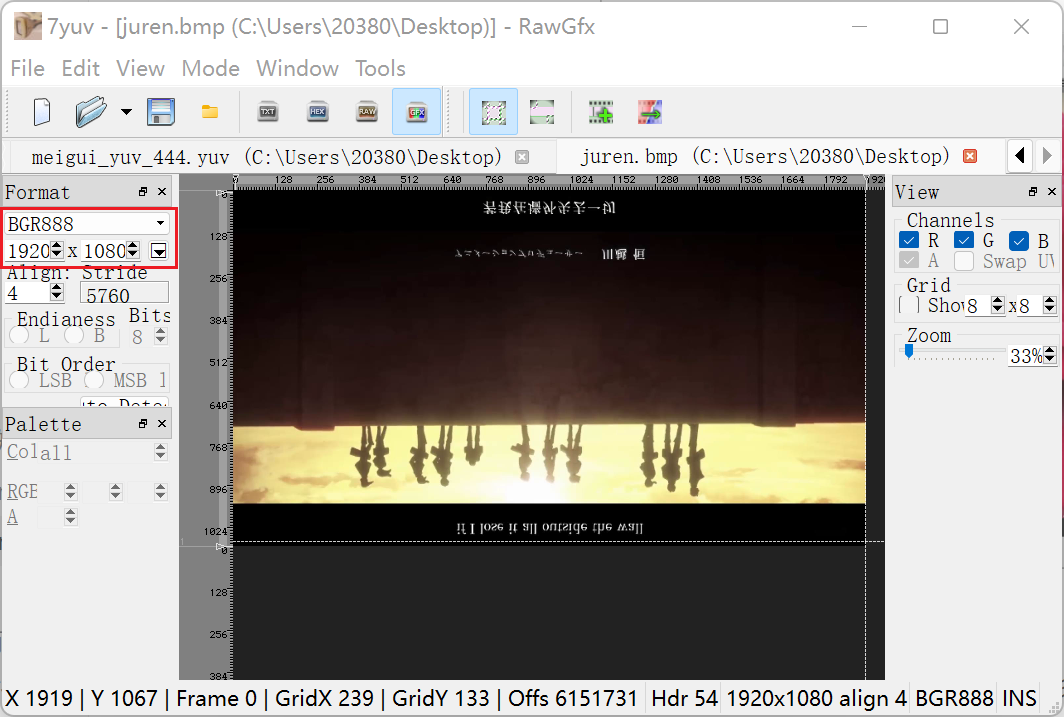
Task: Click the selection tool icon in toolbar
Action: click(x=492, y=112)
